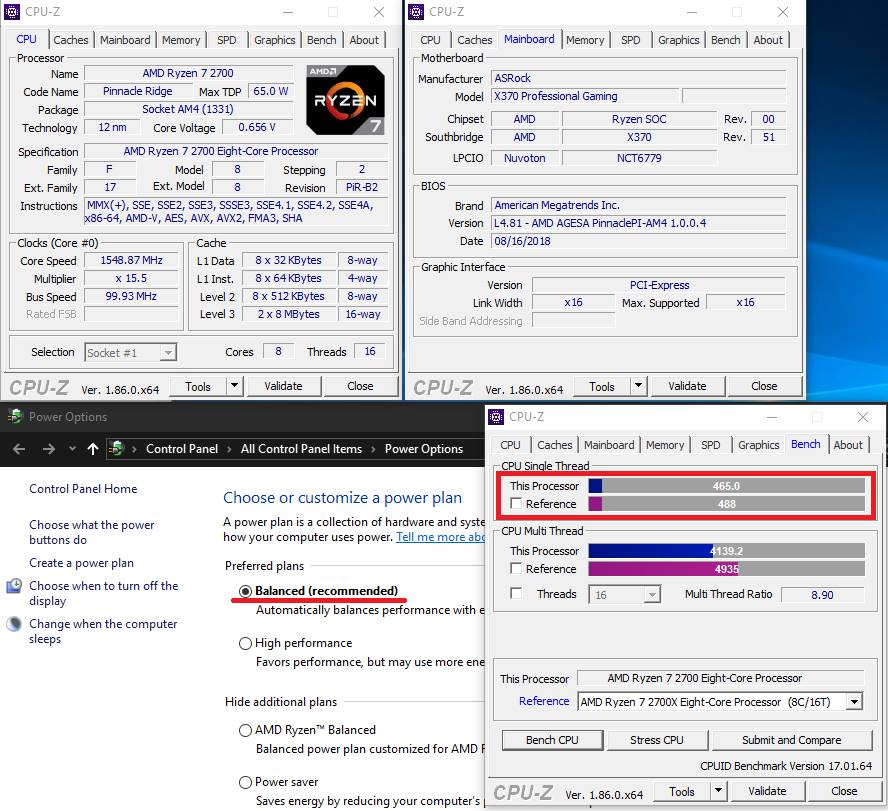The width and height of the screenshot is (888, 811).
Task: Click the Core Voltage 0.656 V value
Action: coord(257,127)
